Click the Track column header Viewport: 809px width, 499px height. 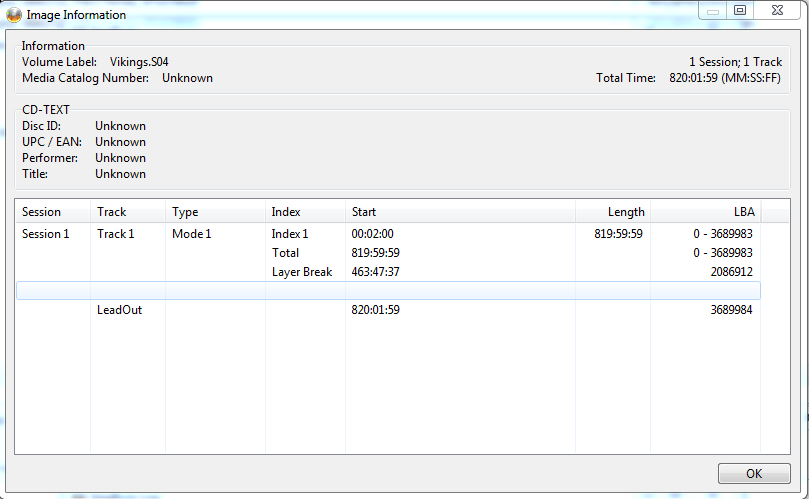pos(128,212)
